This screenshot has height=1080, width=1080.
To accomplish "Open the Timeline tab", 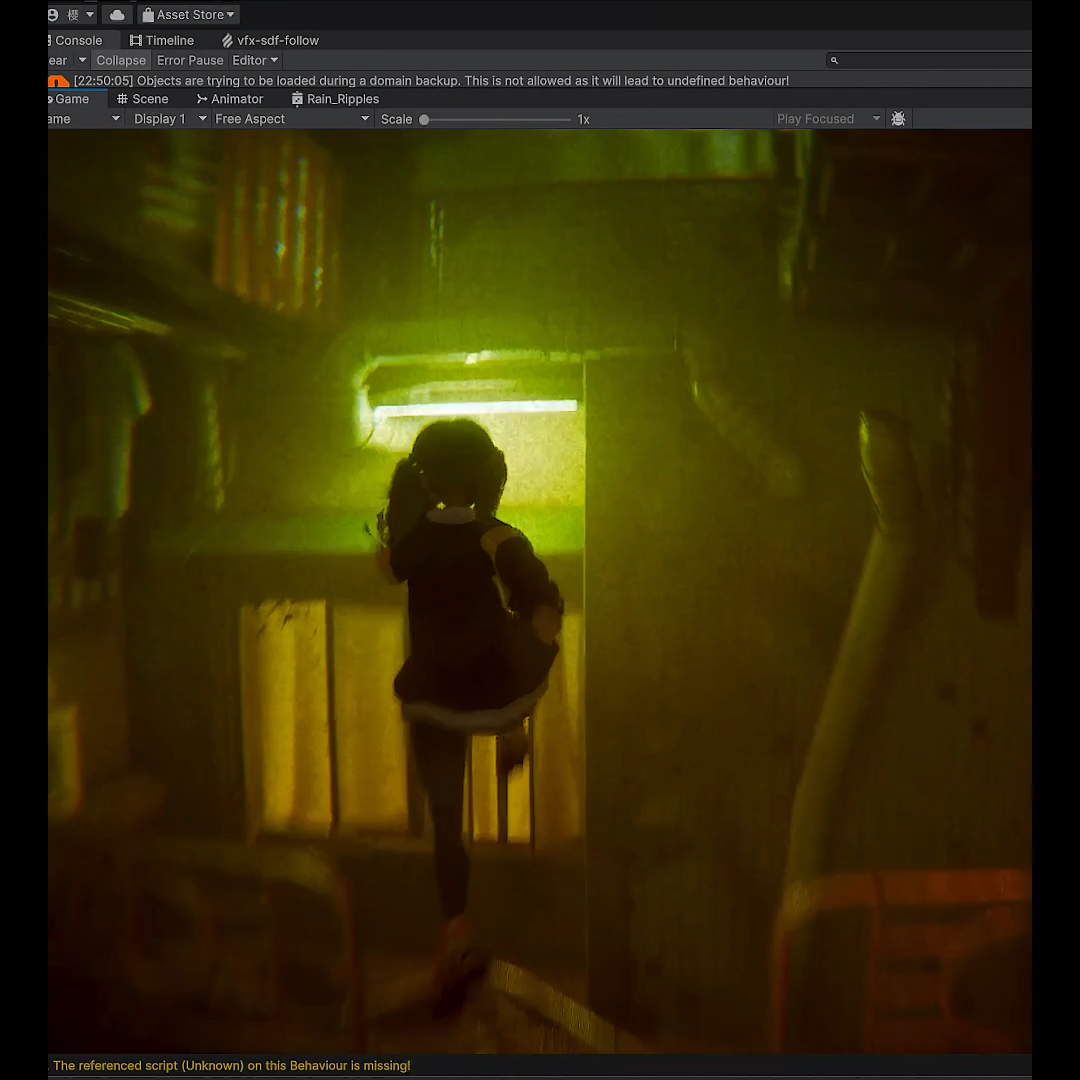I will pos(162,41).
